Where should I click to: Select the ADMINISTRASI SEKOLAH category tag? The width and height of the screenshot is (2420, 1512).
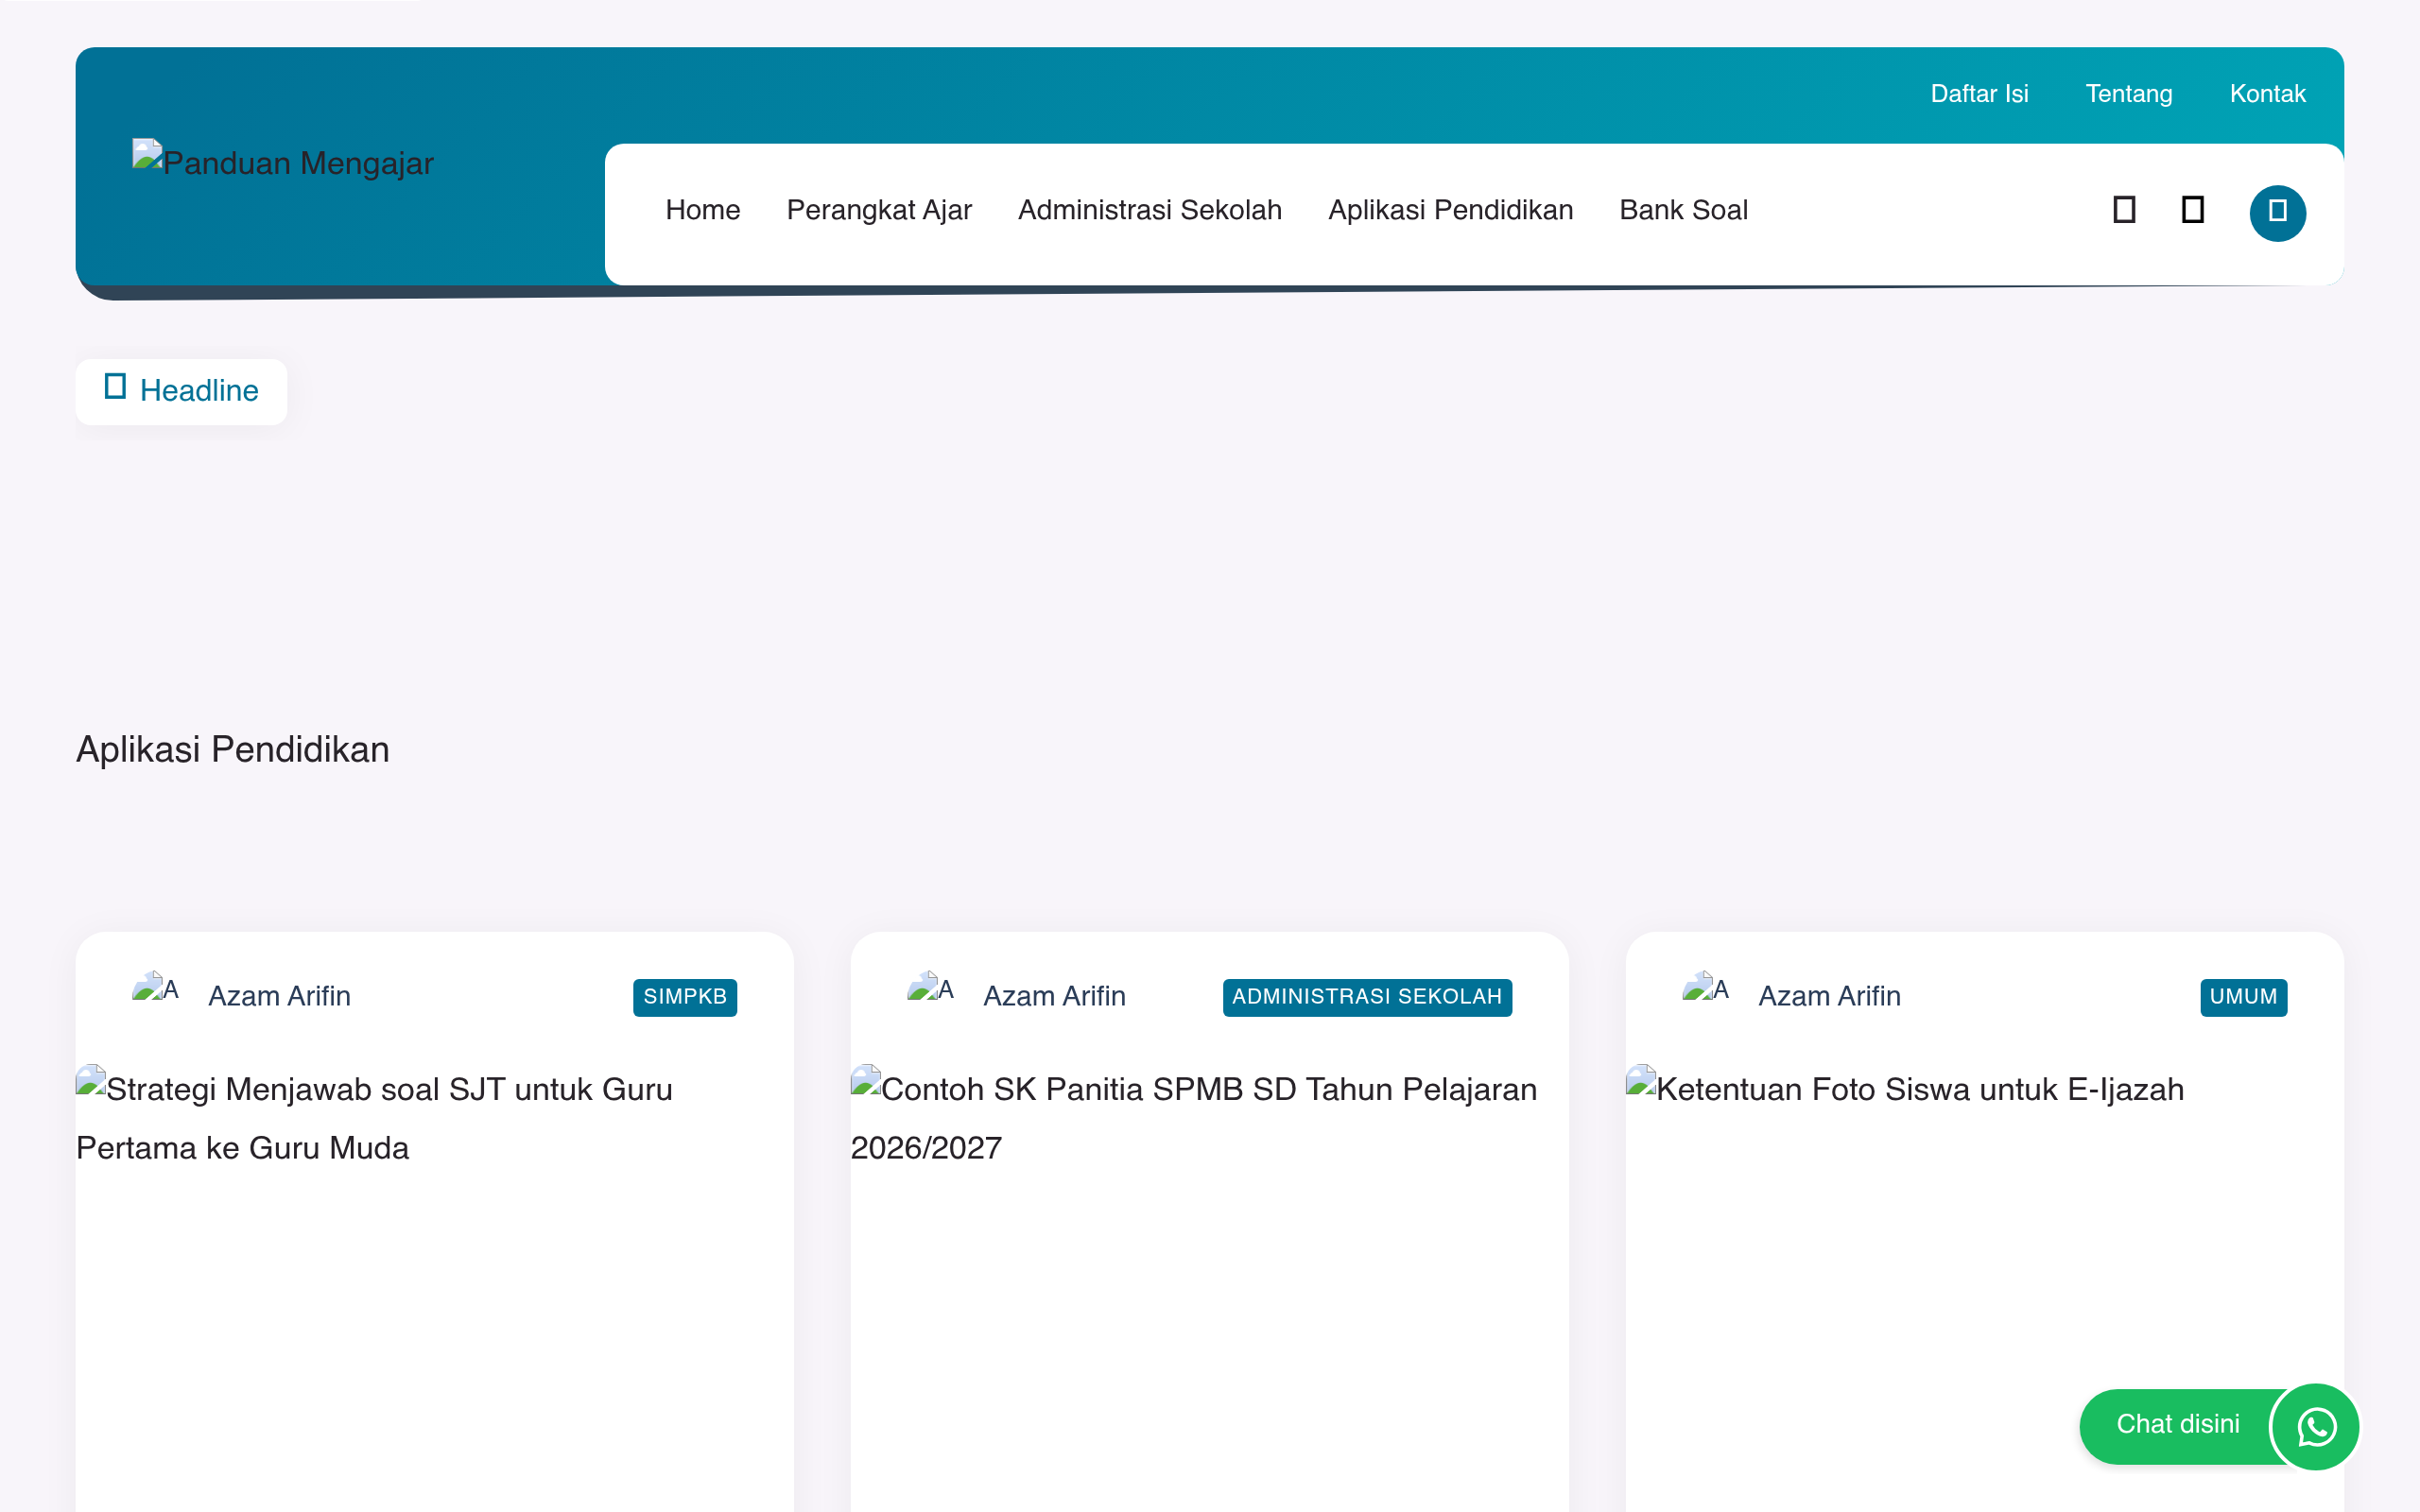pyautogui.click(x=1366, y=997)
